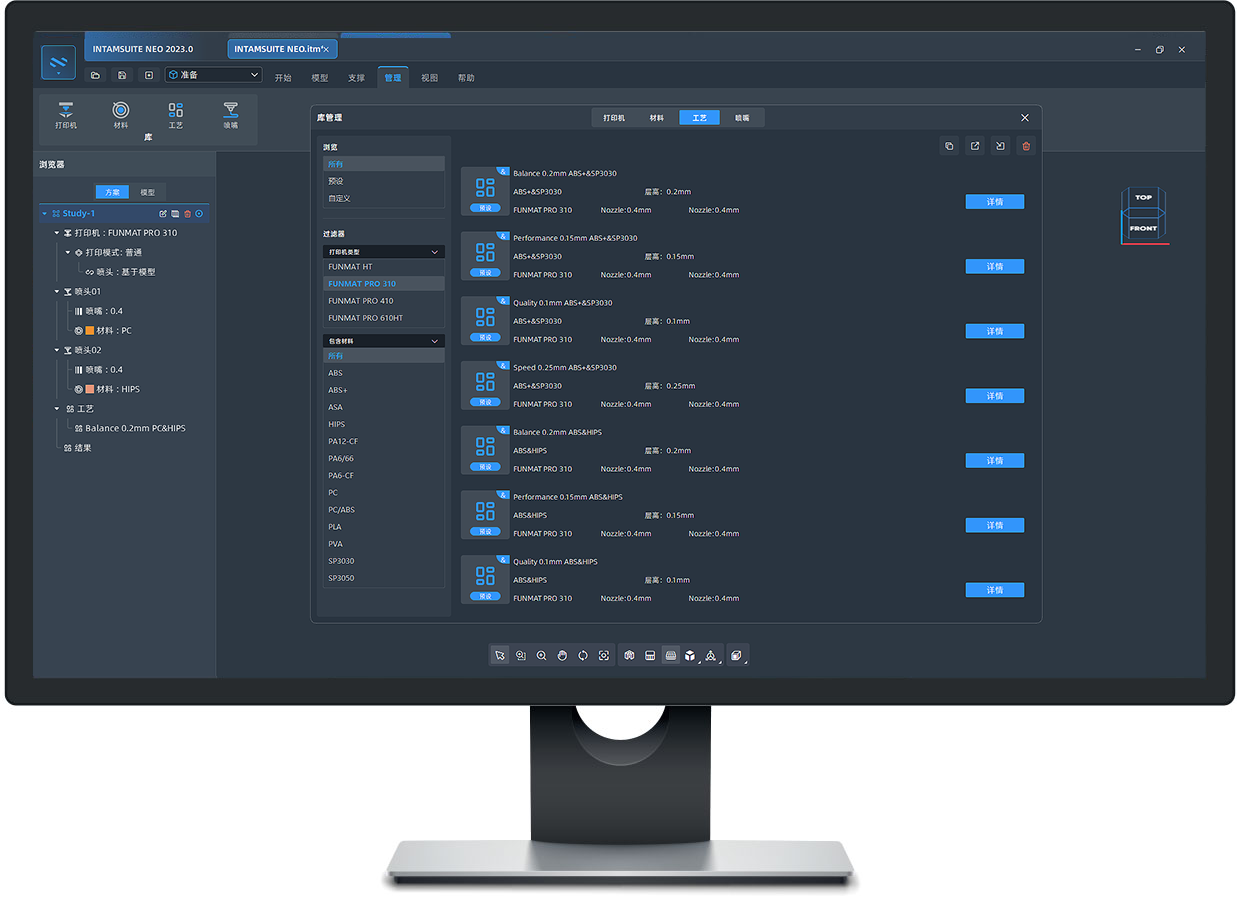The height and width of the screenshot is (897, 1237).
Task: Click the INTAMSUITE application logo button
Action: click(58, 62)
